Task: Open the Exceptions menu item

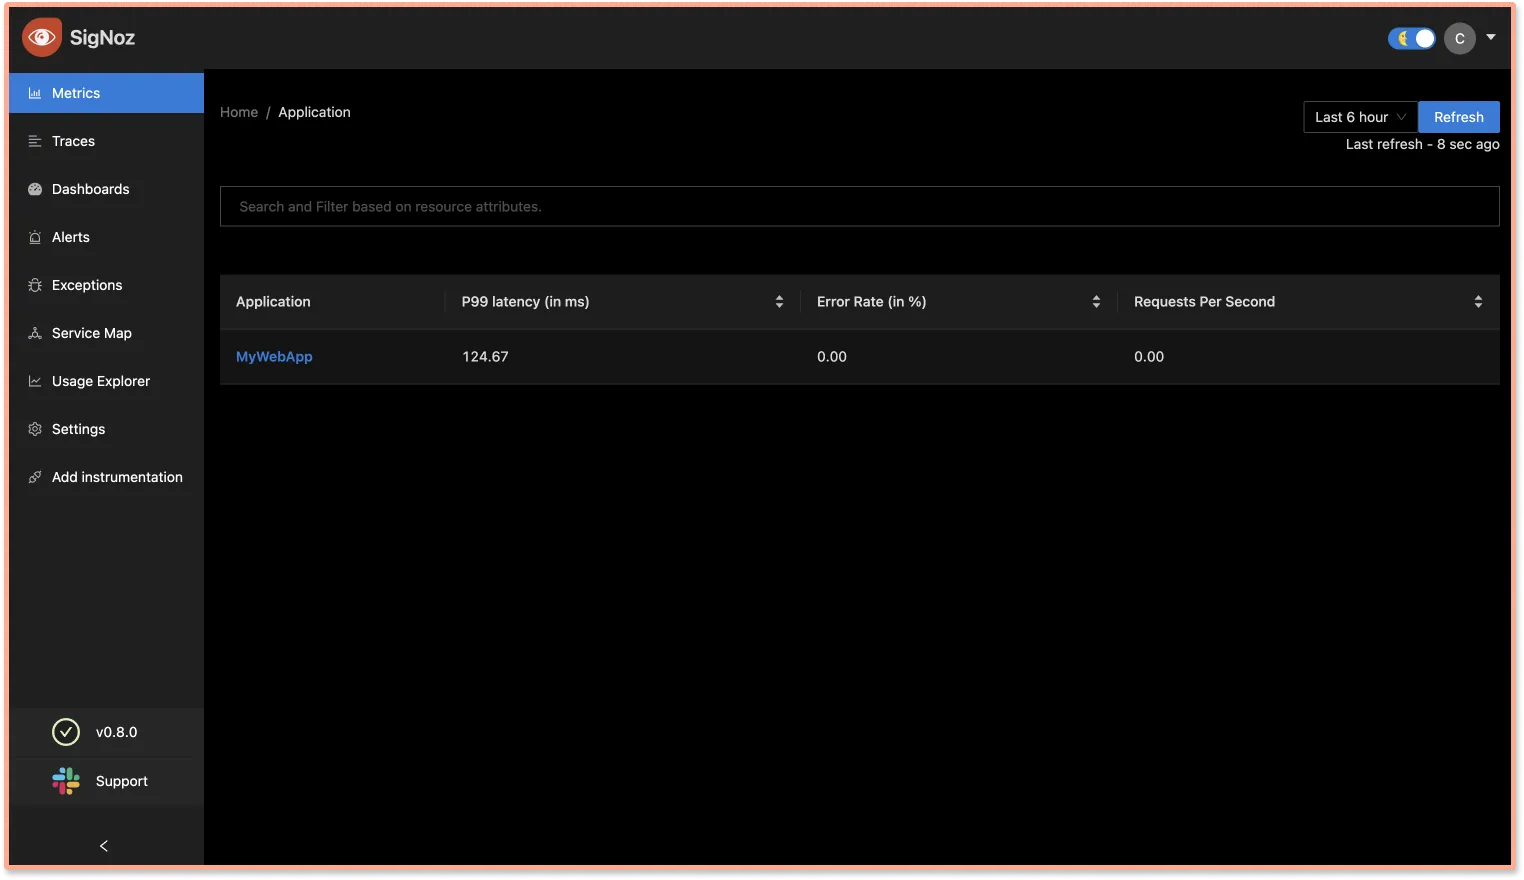Action: coord(106,285)
